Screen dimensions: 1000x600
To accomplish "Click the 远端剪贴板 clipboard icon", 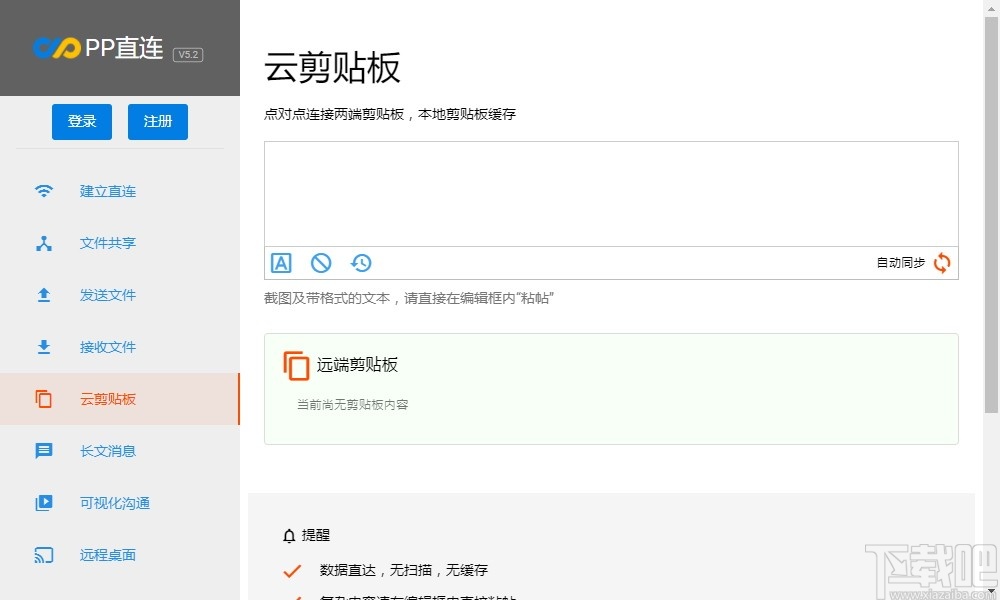I will pyautogui.click(x=295, y=365).
